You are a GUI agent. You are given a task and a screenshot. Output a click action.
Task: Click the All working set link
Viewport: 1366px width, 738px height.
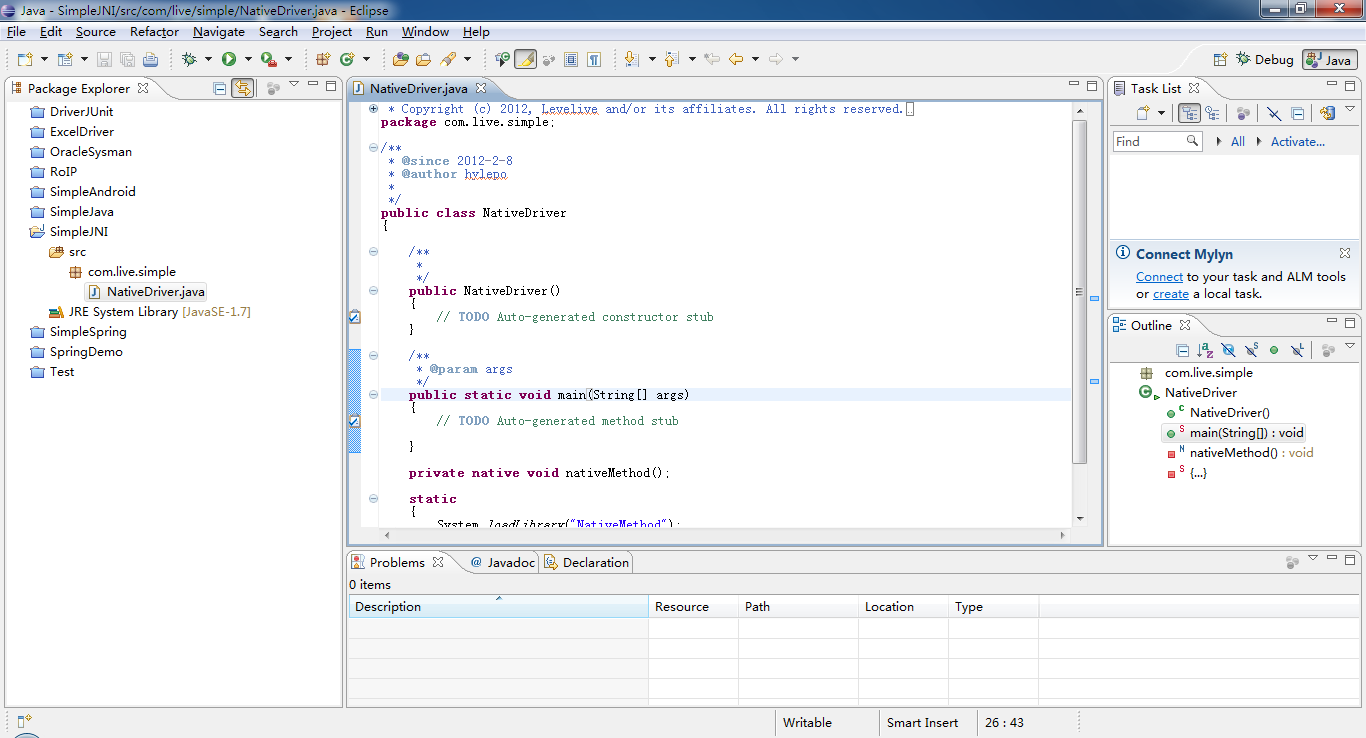[x=1238, y=142]
